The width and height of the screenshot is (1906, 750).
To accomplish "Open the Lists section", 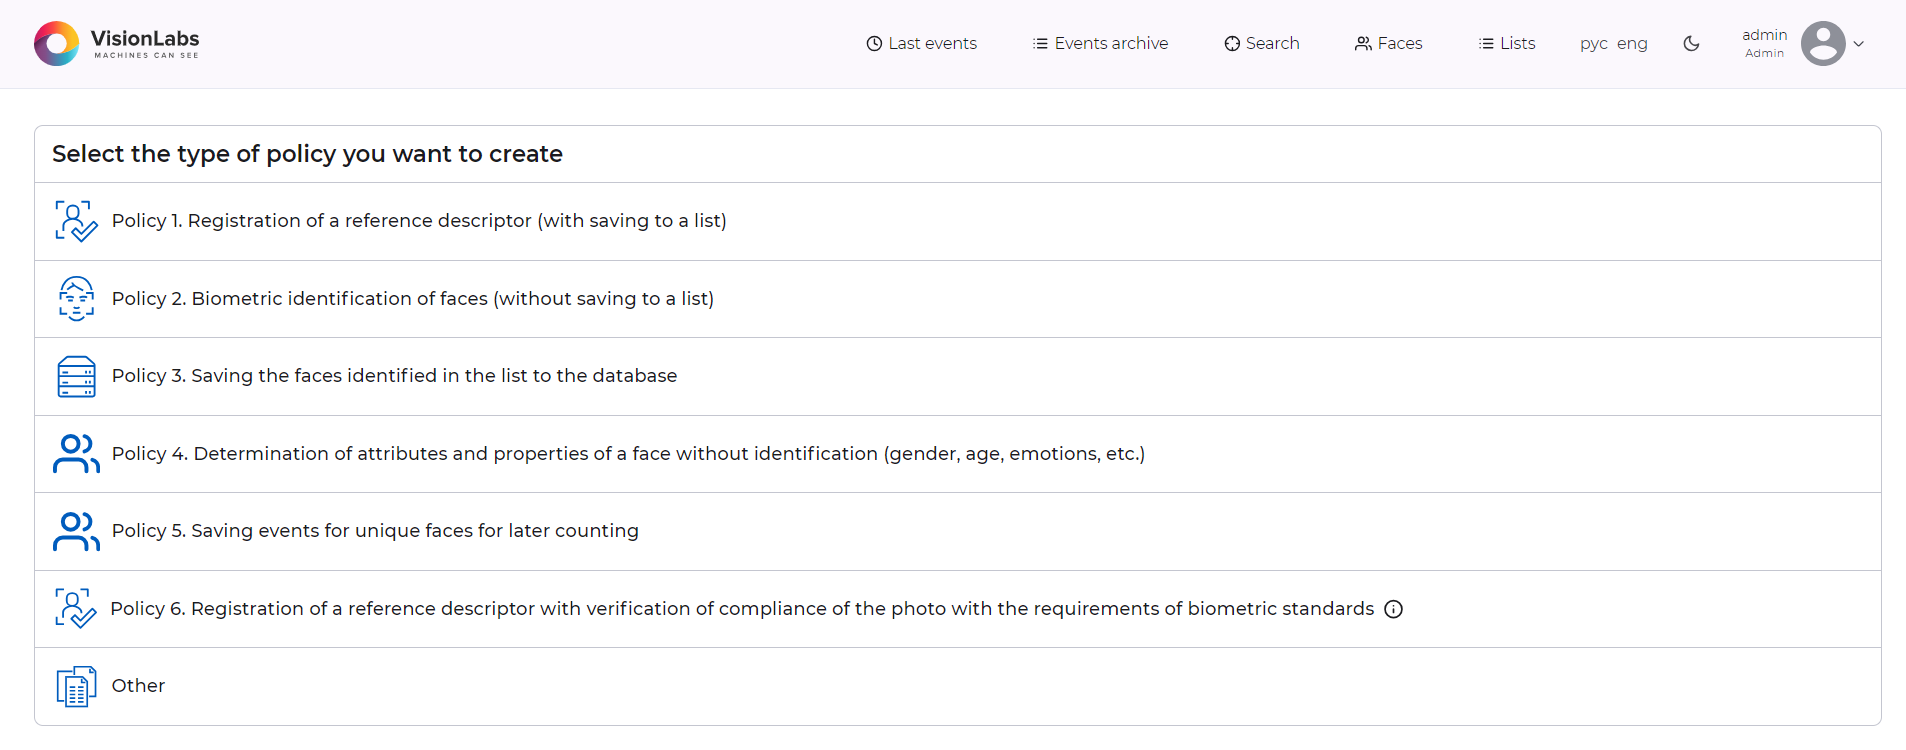I will click(x=1506, y=43).
